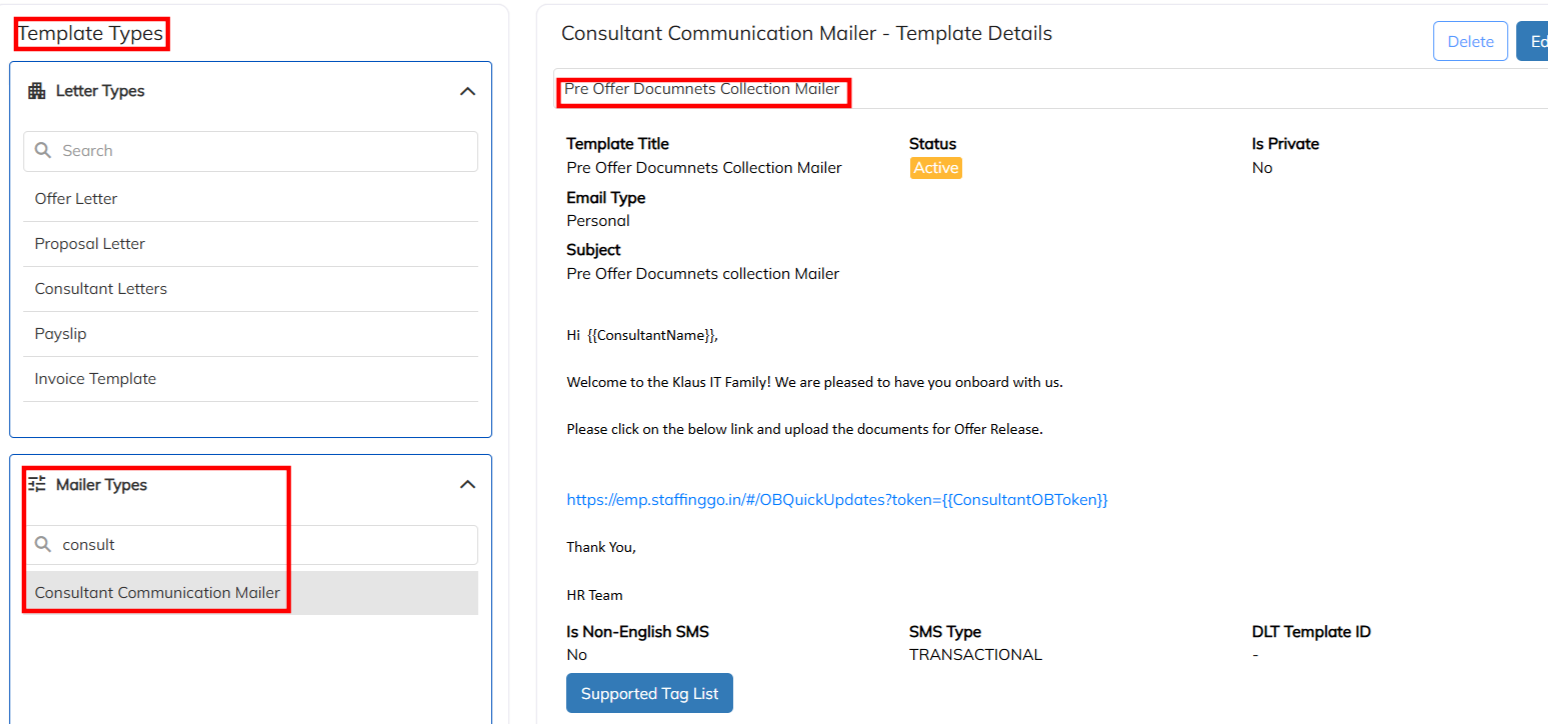Open Proposal Letter template type

(90, 244)
